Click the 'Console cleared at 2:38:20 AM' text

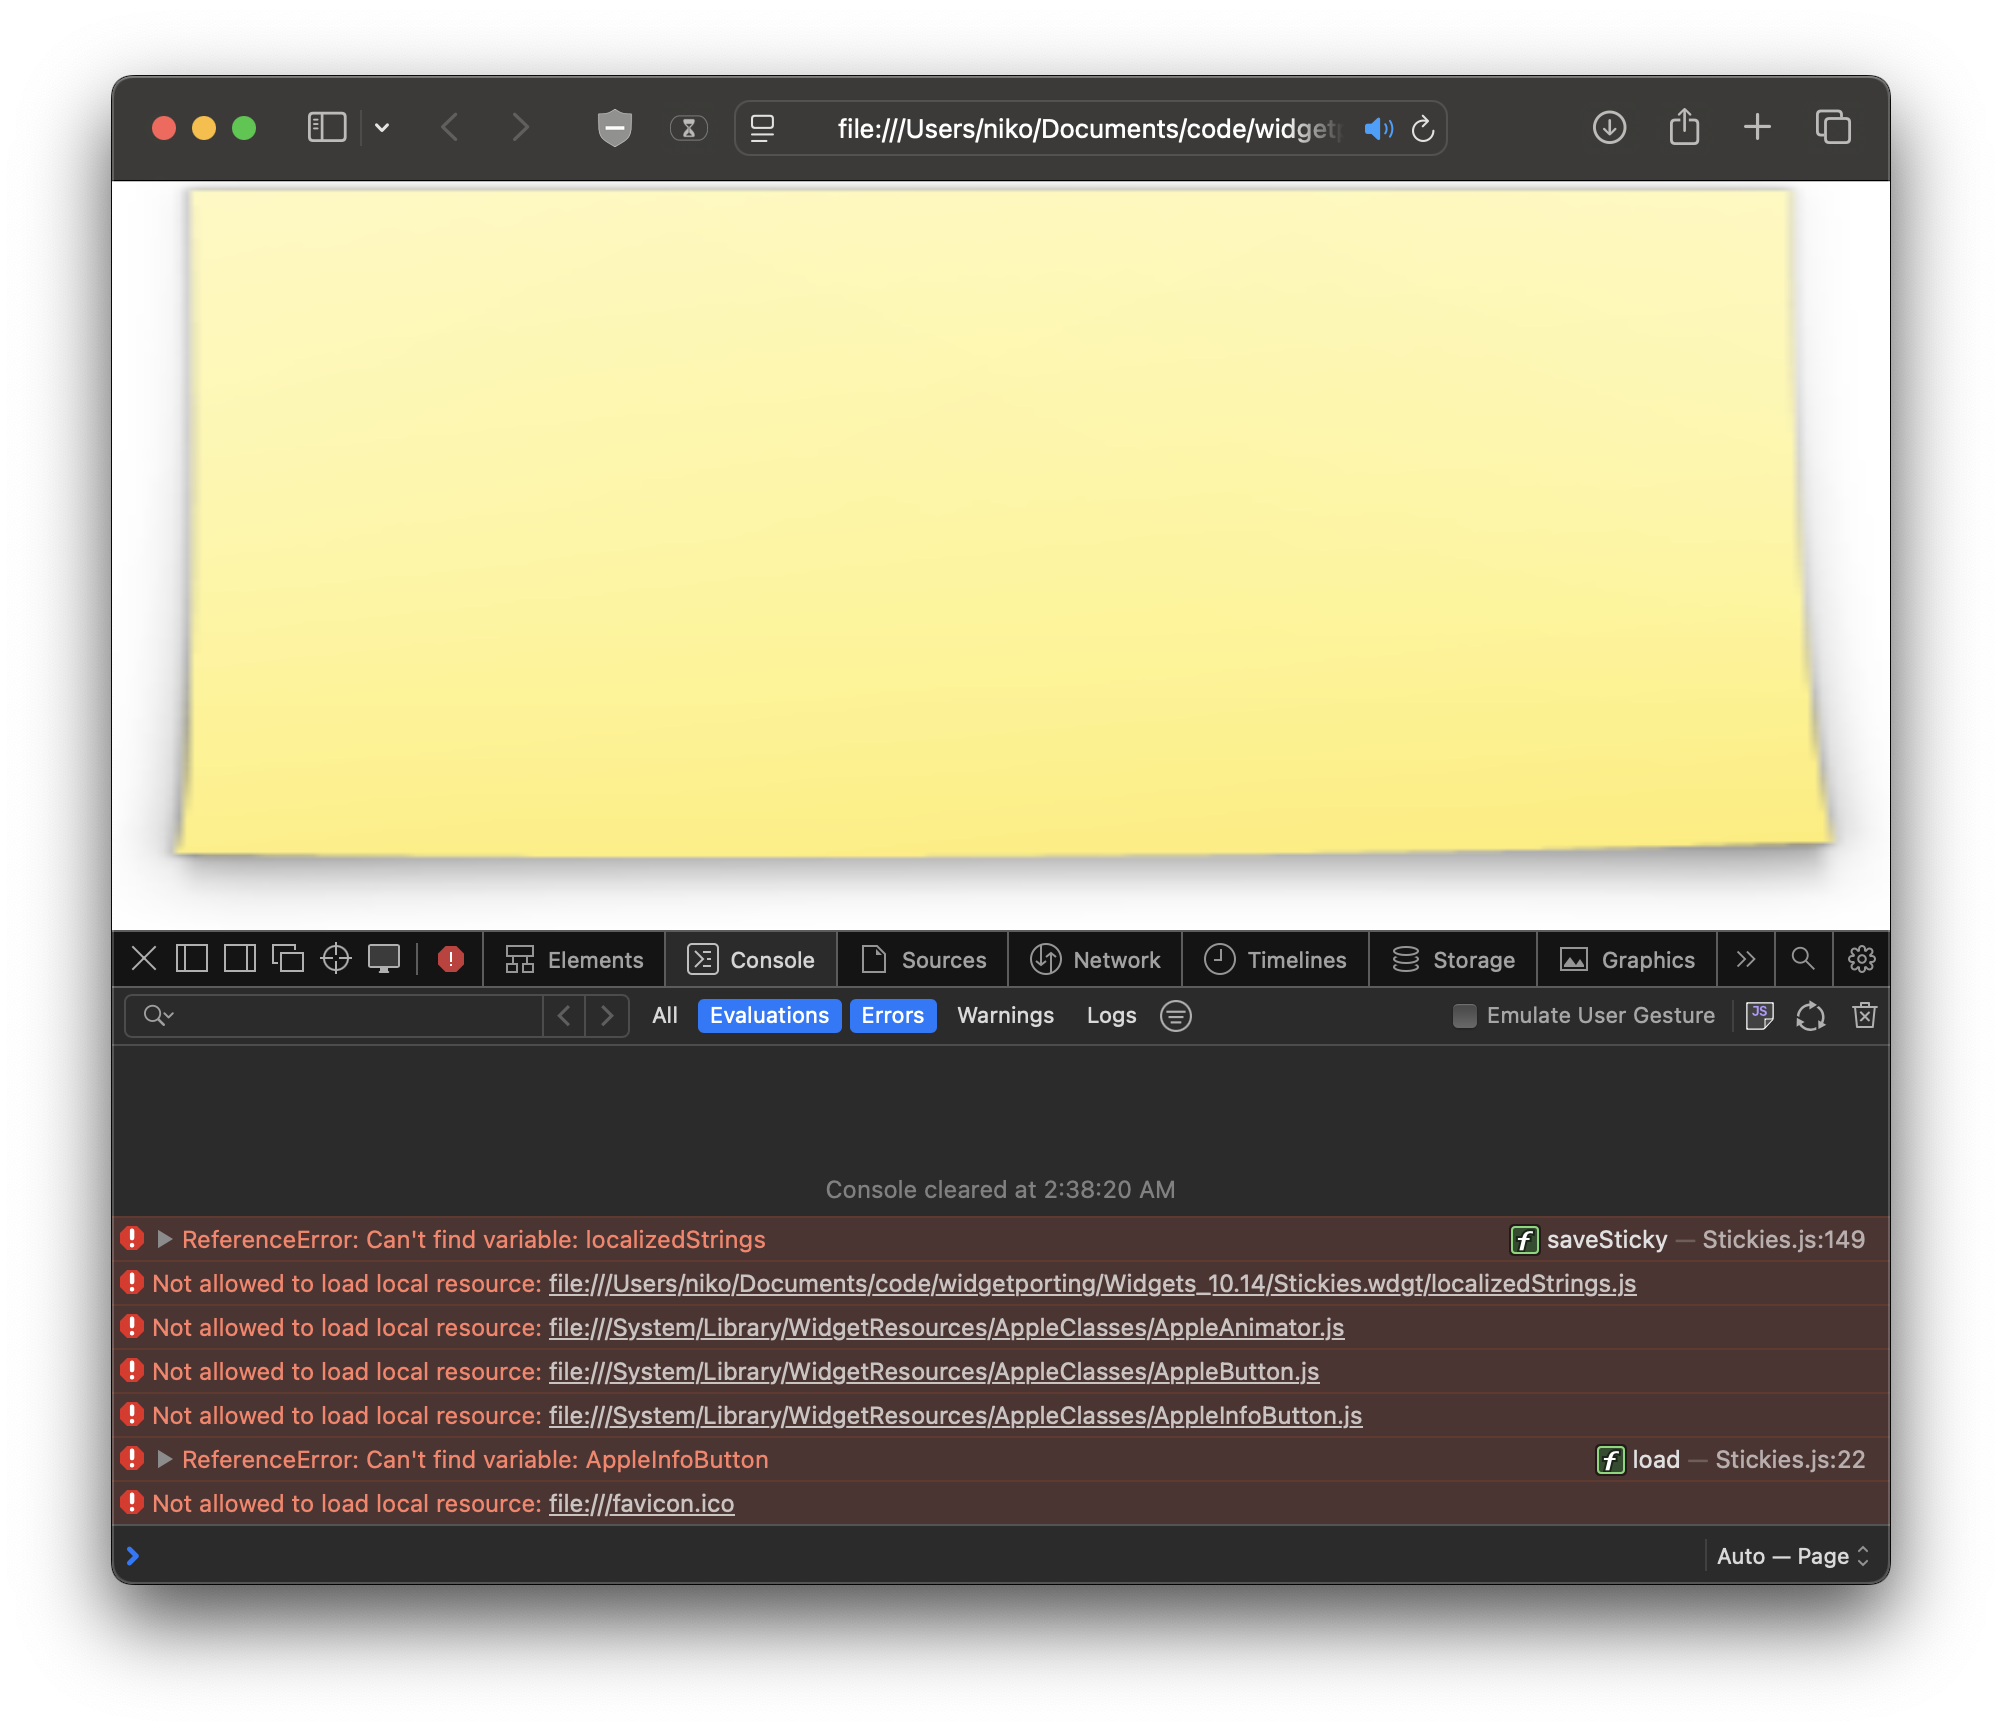pyautogui.click(x=1000, y=1190)
